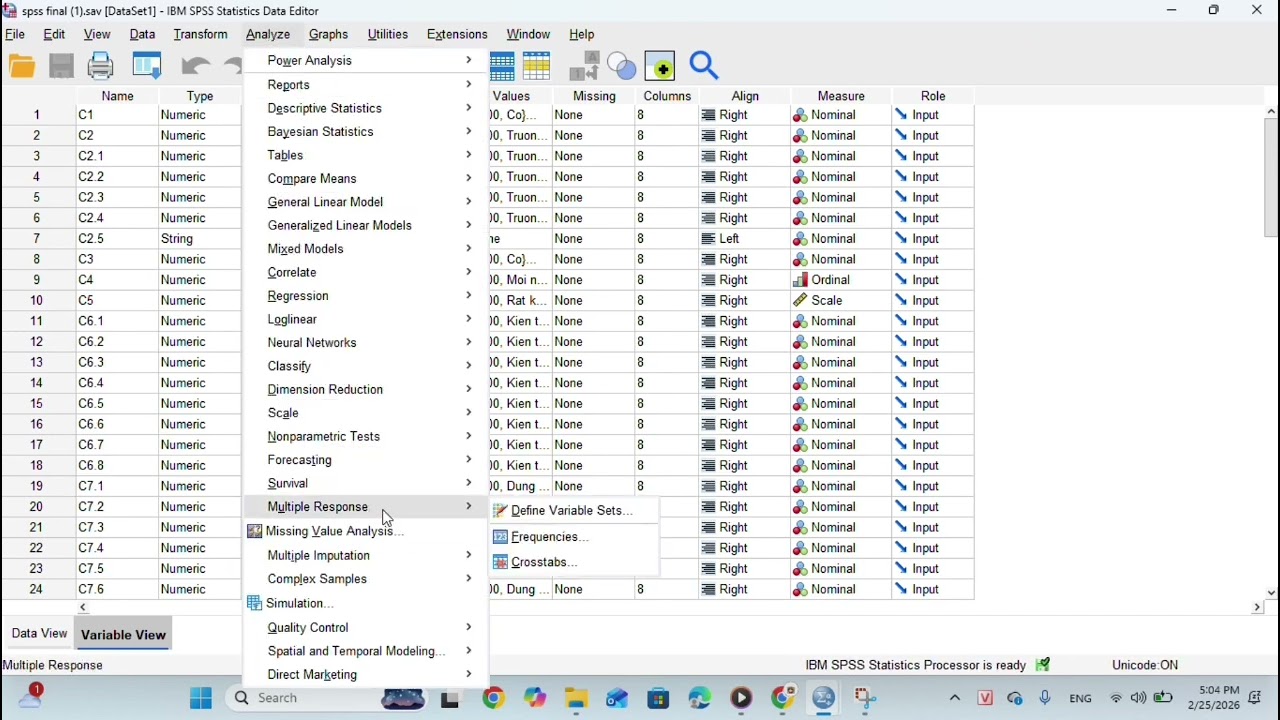
Task: Click the Undo arrow in the toolbar
Action: coord(196,66)
